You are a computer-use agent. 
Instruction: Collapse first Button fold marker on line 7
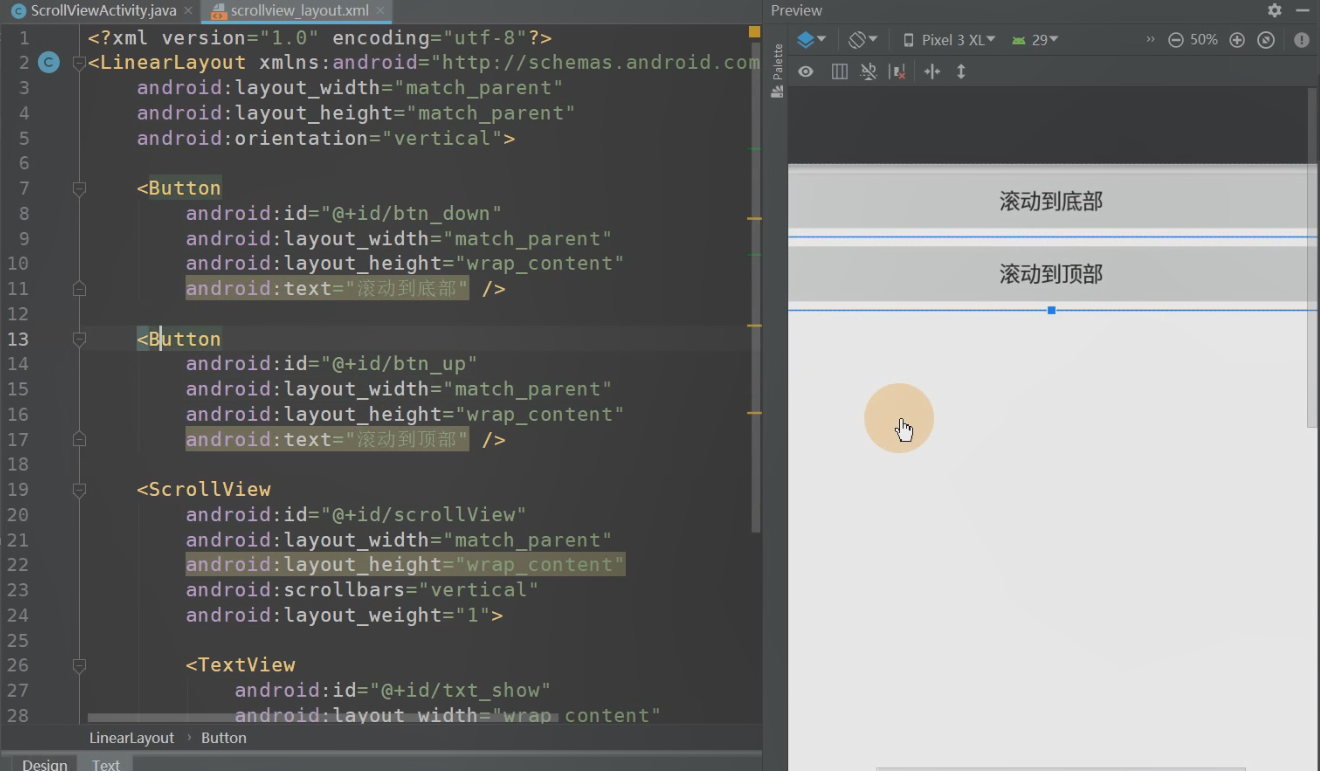[79, 188]
